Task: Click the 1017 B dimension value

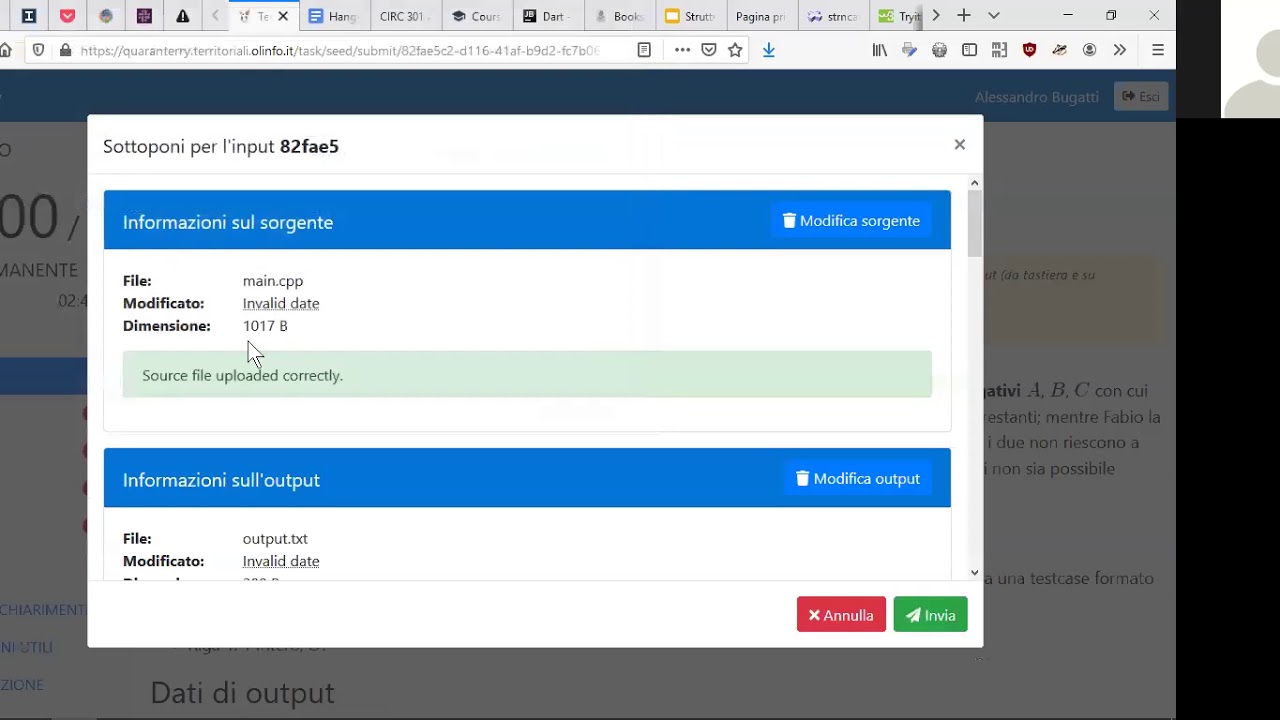Action: click(x=265, y=326)
